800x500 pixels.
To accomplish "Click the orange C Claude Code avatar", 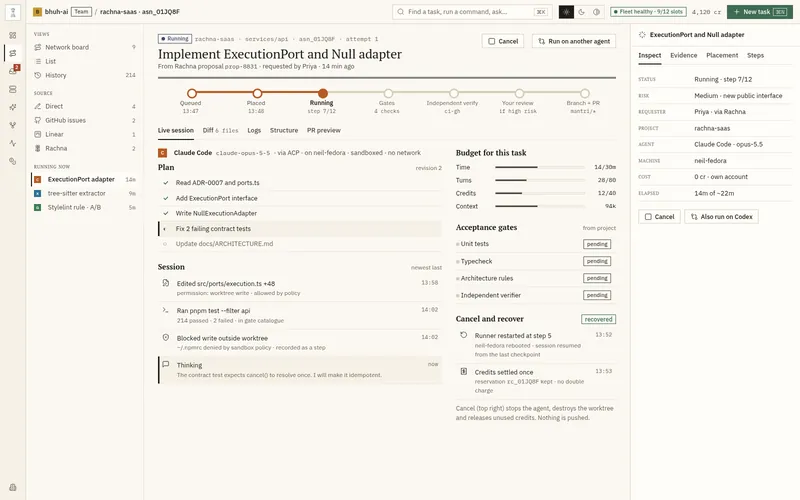I will pos(162,153).
